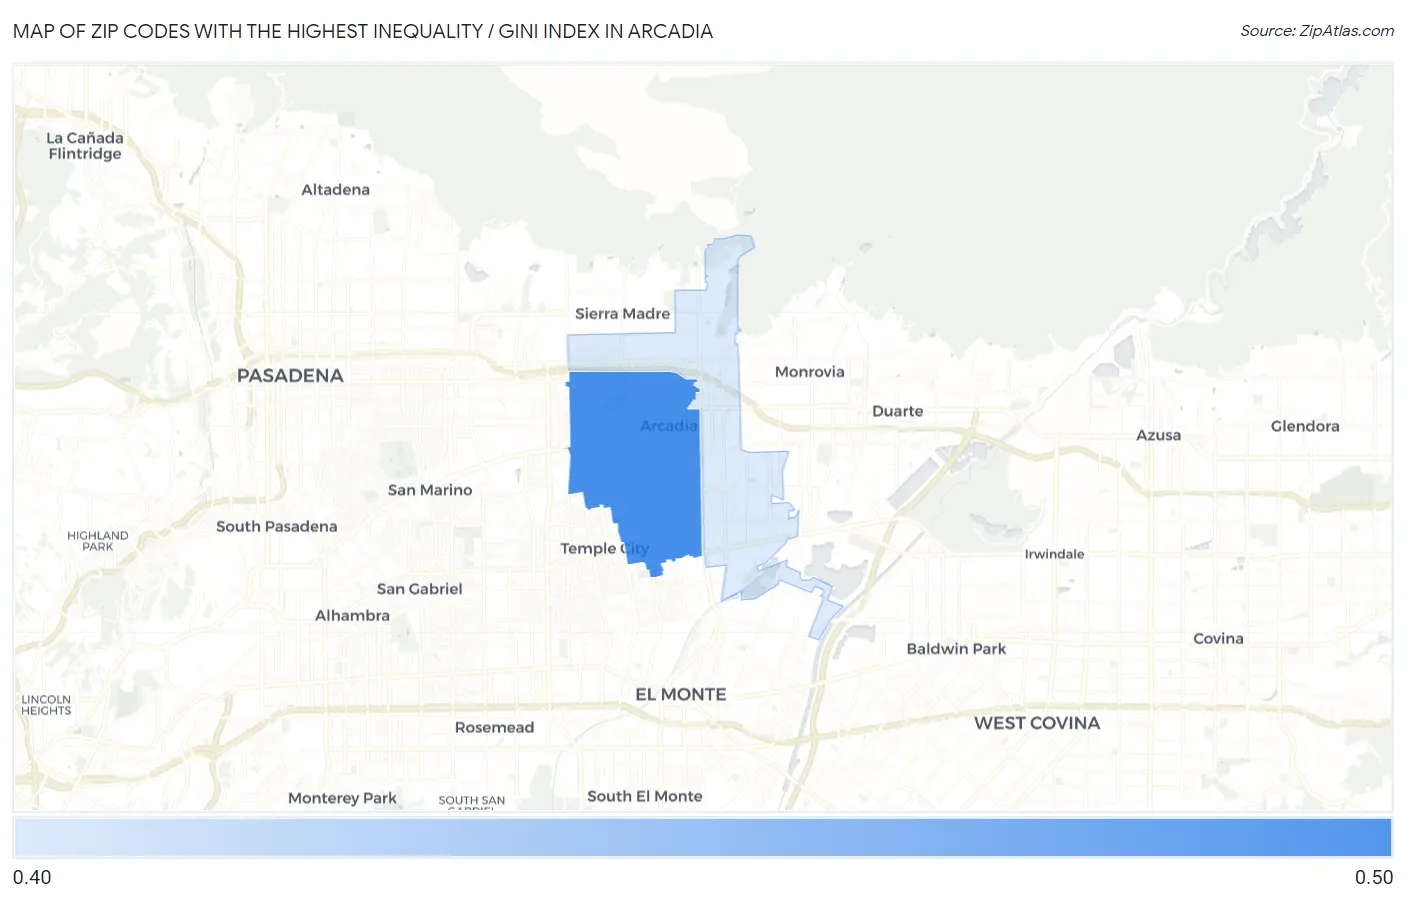Screen dimensions: 1406x899
Task: Click the Monterey Park label
Action: (x=342, y=798)
